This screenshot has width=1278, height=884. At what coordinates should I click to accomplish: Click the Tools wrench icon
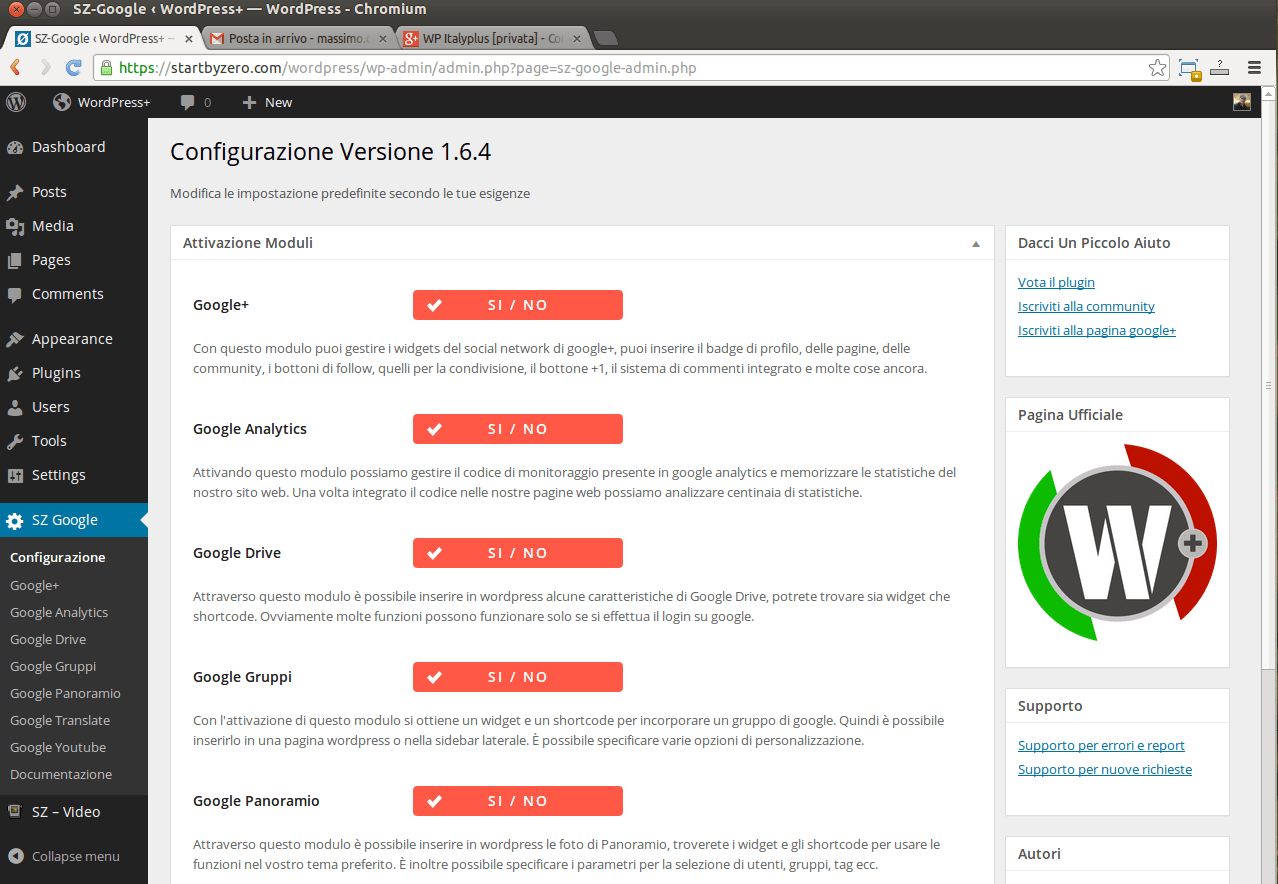pos(15,441)
